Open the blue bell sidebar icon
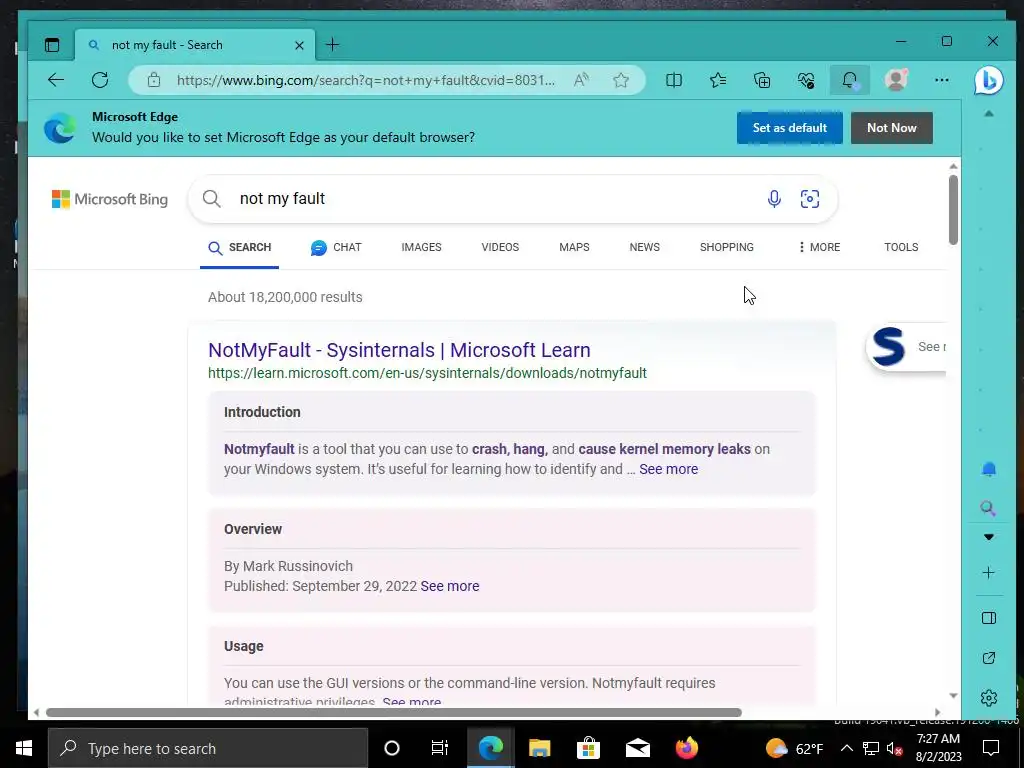Screen dimensions: 1024x768 point(989,470)
